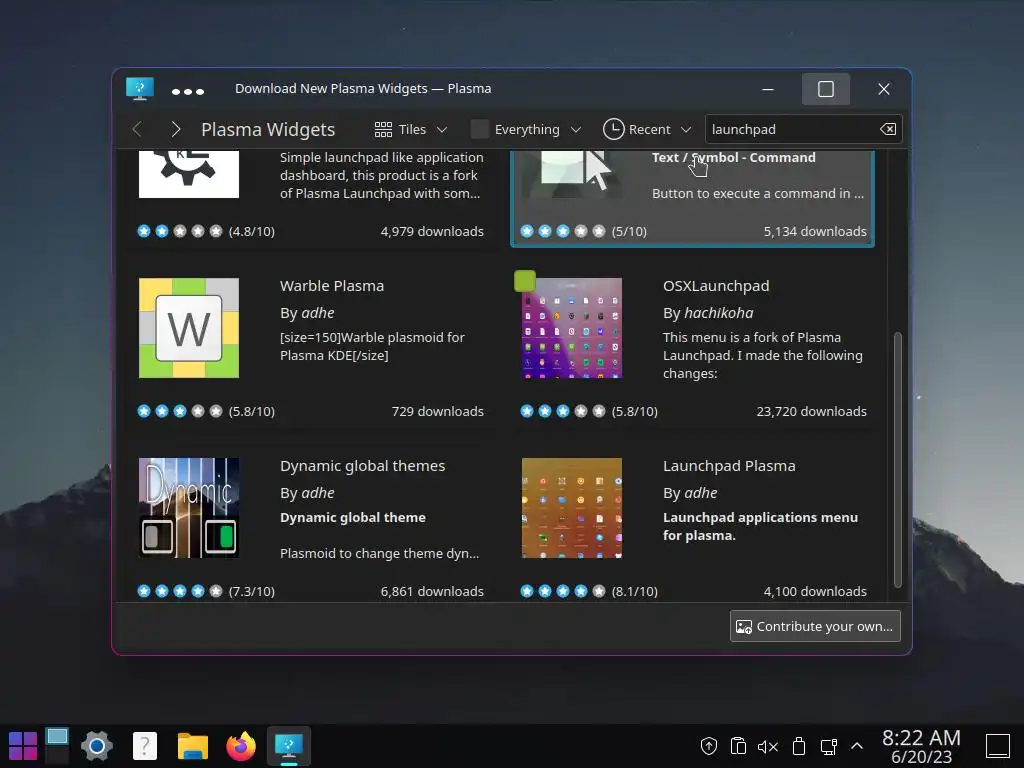Click the (7.3/10) rating of Dynamic global themes
Viewport: 1024px width, 768px height.
251,591
